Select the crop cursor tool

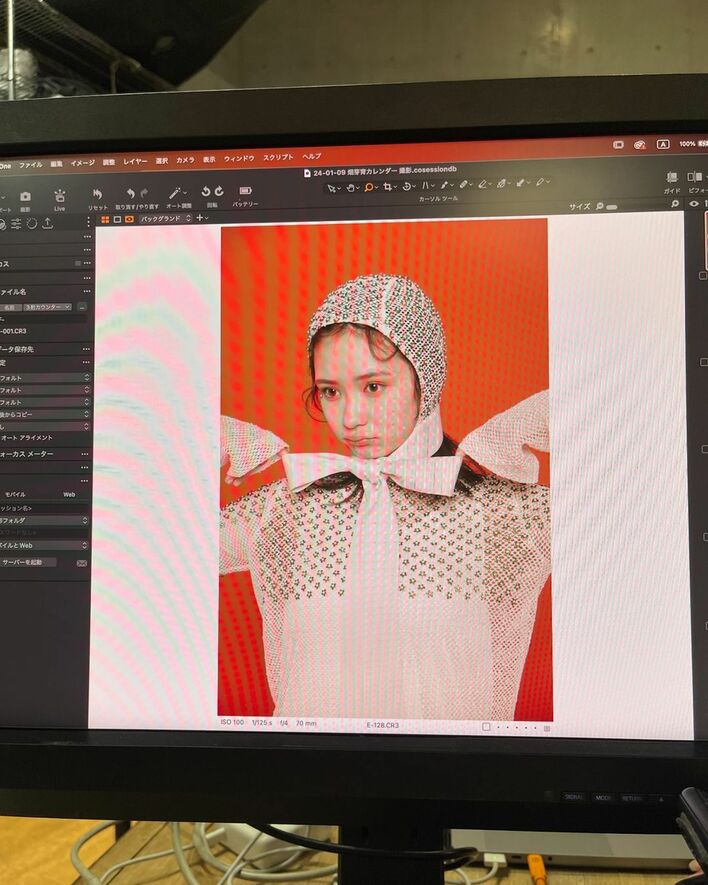389,187
